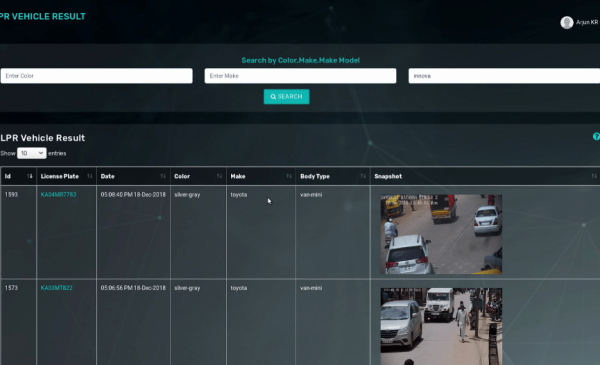The width and height of the screenshot is (600, 365).
Task: Click the Arjun KR username text
Action: pos(587,23)
